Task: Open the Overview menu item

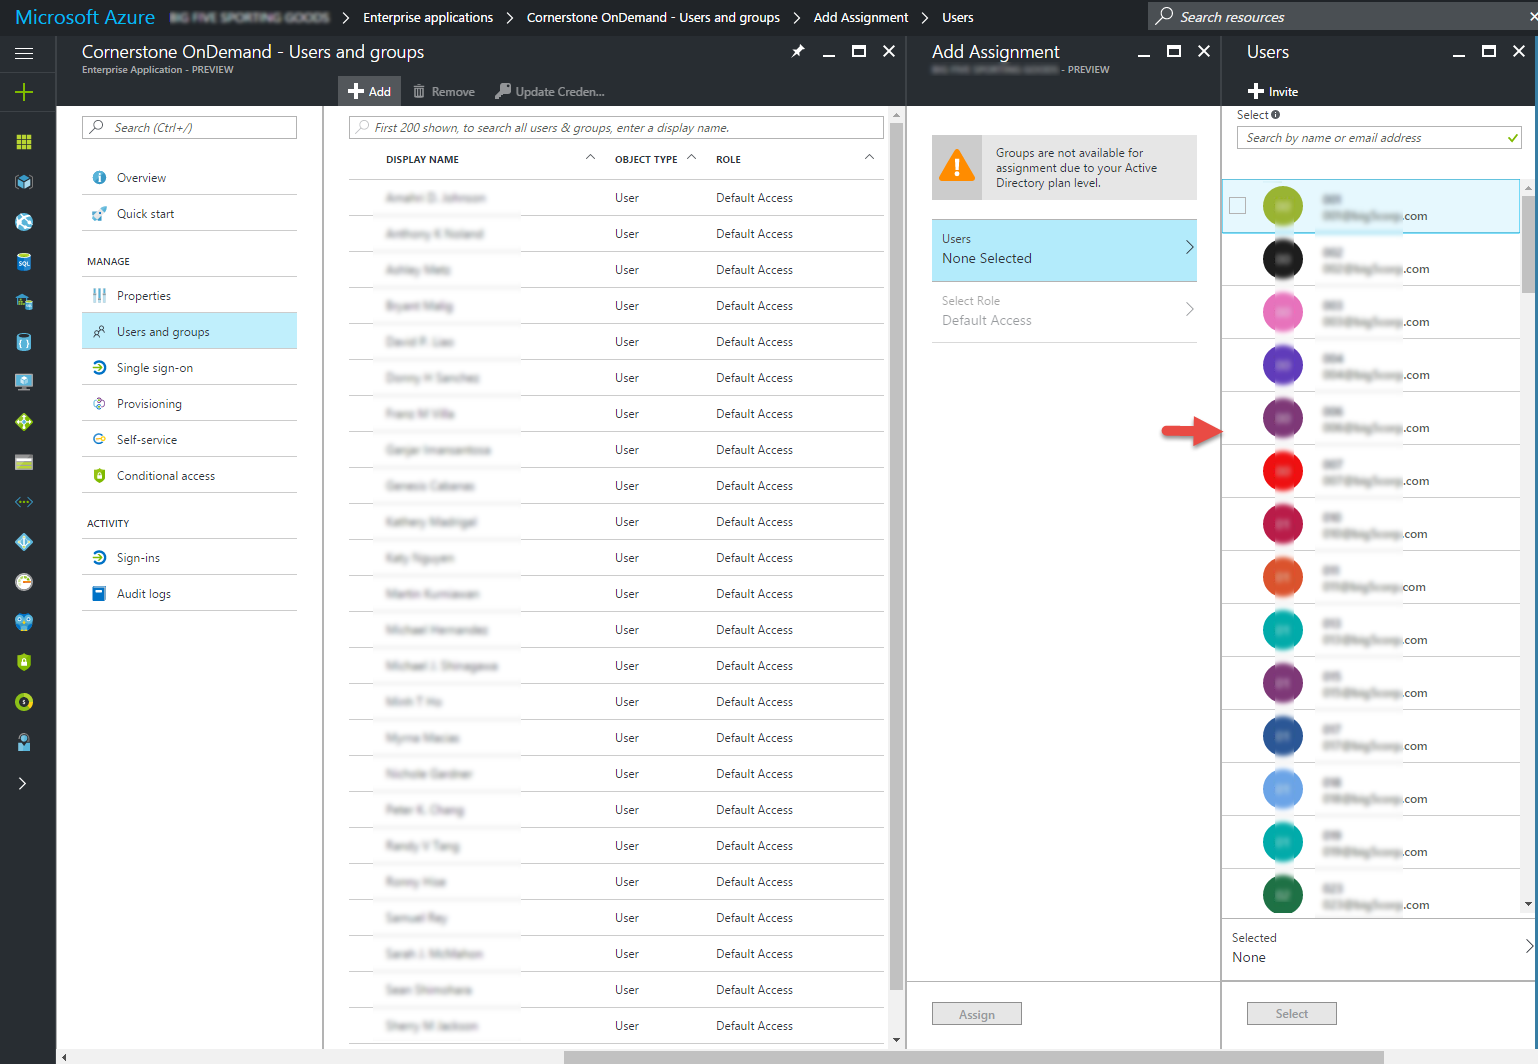Action: pos(189,177)
